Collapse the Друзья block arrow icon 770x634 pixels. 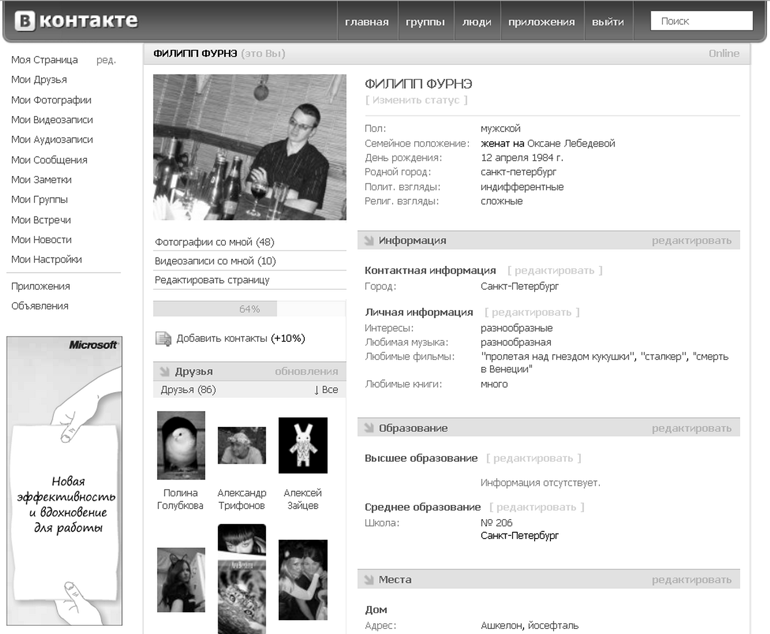coord(163,371)
